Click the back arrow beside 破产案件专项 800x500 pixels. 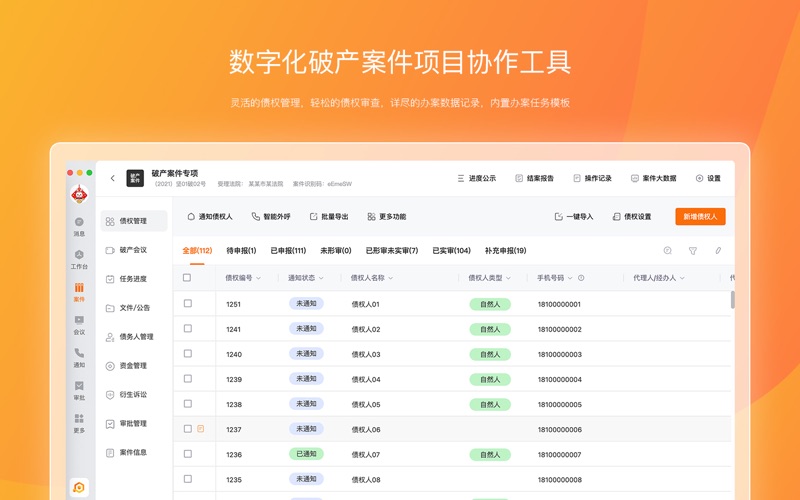[x=112, y=178]
